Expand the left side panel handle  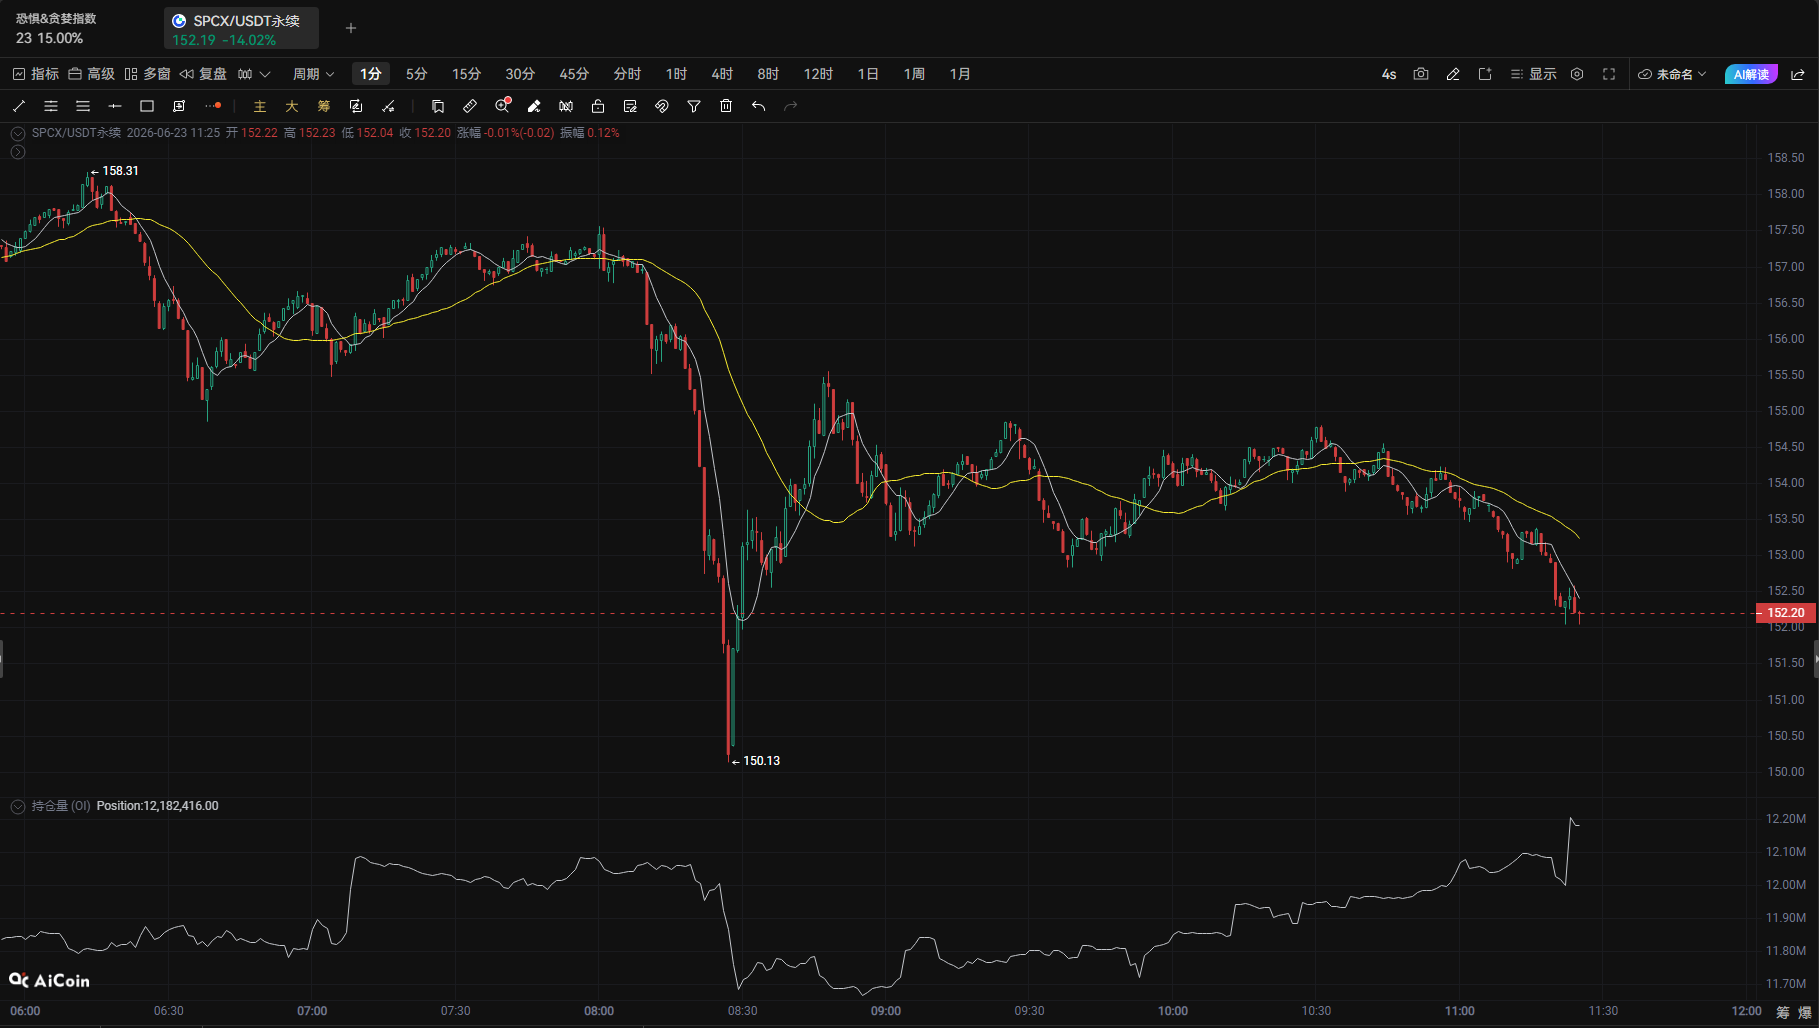pyautogui.click(x=2, y=660)
